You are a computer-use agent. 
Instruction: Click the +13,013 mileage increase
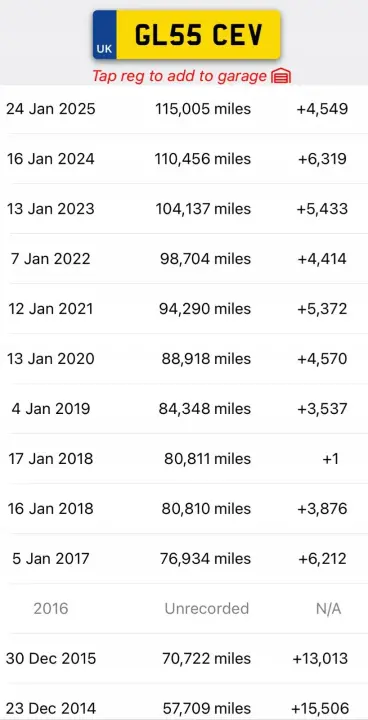[320, 659]
